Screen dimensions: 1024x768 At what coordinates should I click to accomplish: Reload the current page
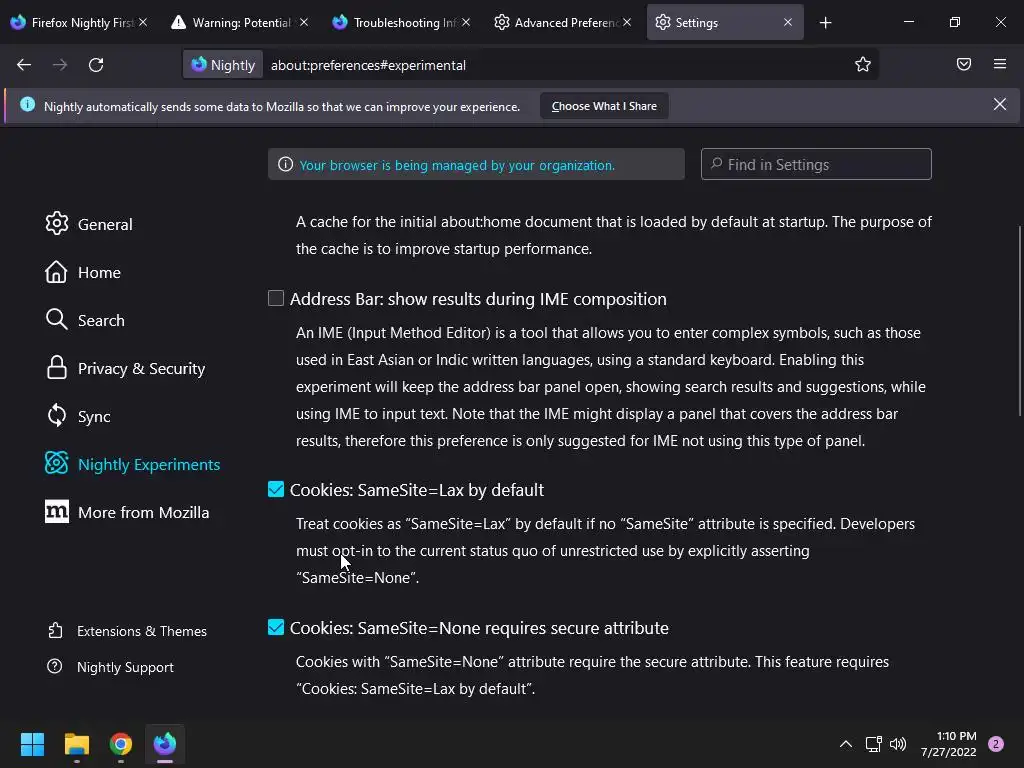point(96,65)
